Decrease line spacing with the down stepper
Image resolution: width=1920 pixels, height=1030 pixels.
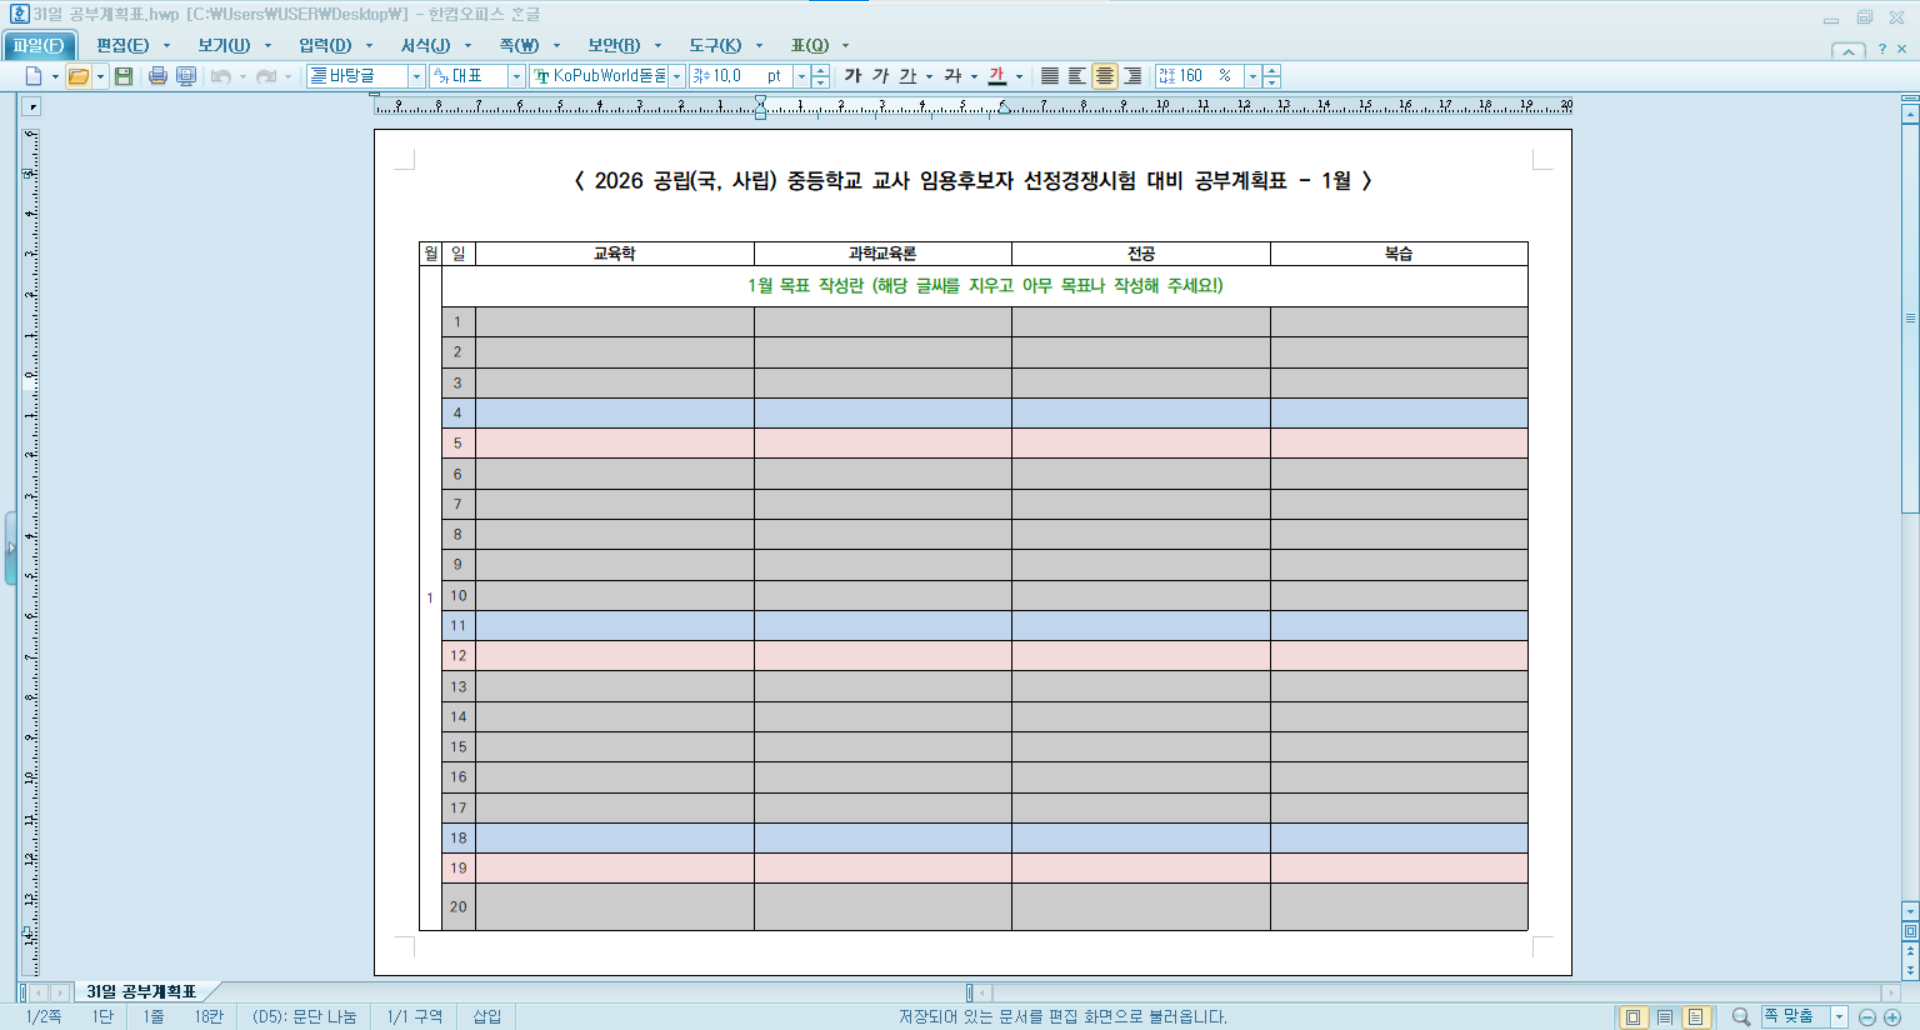[1272, 82]
